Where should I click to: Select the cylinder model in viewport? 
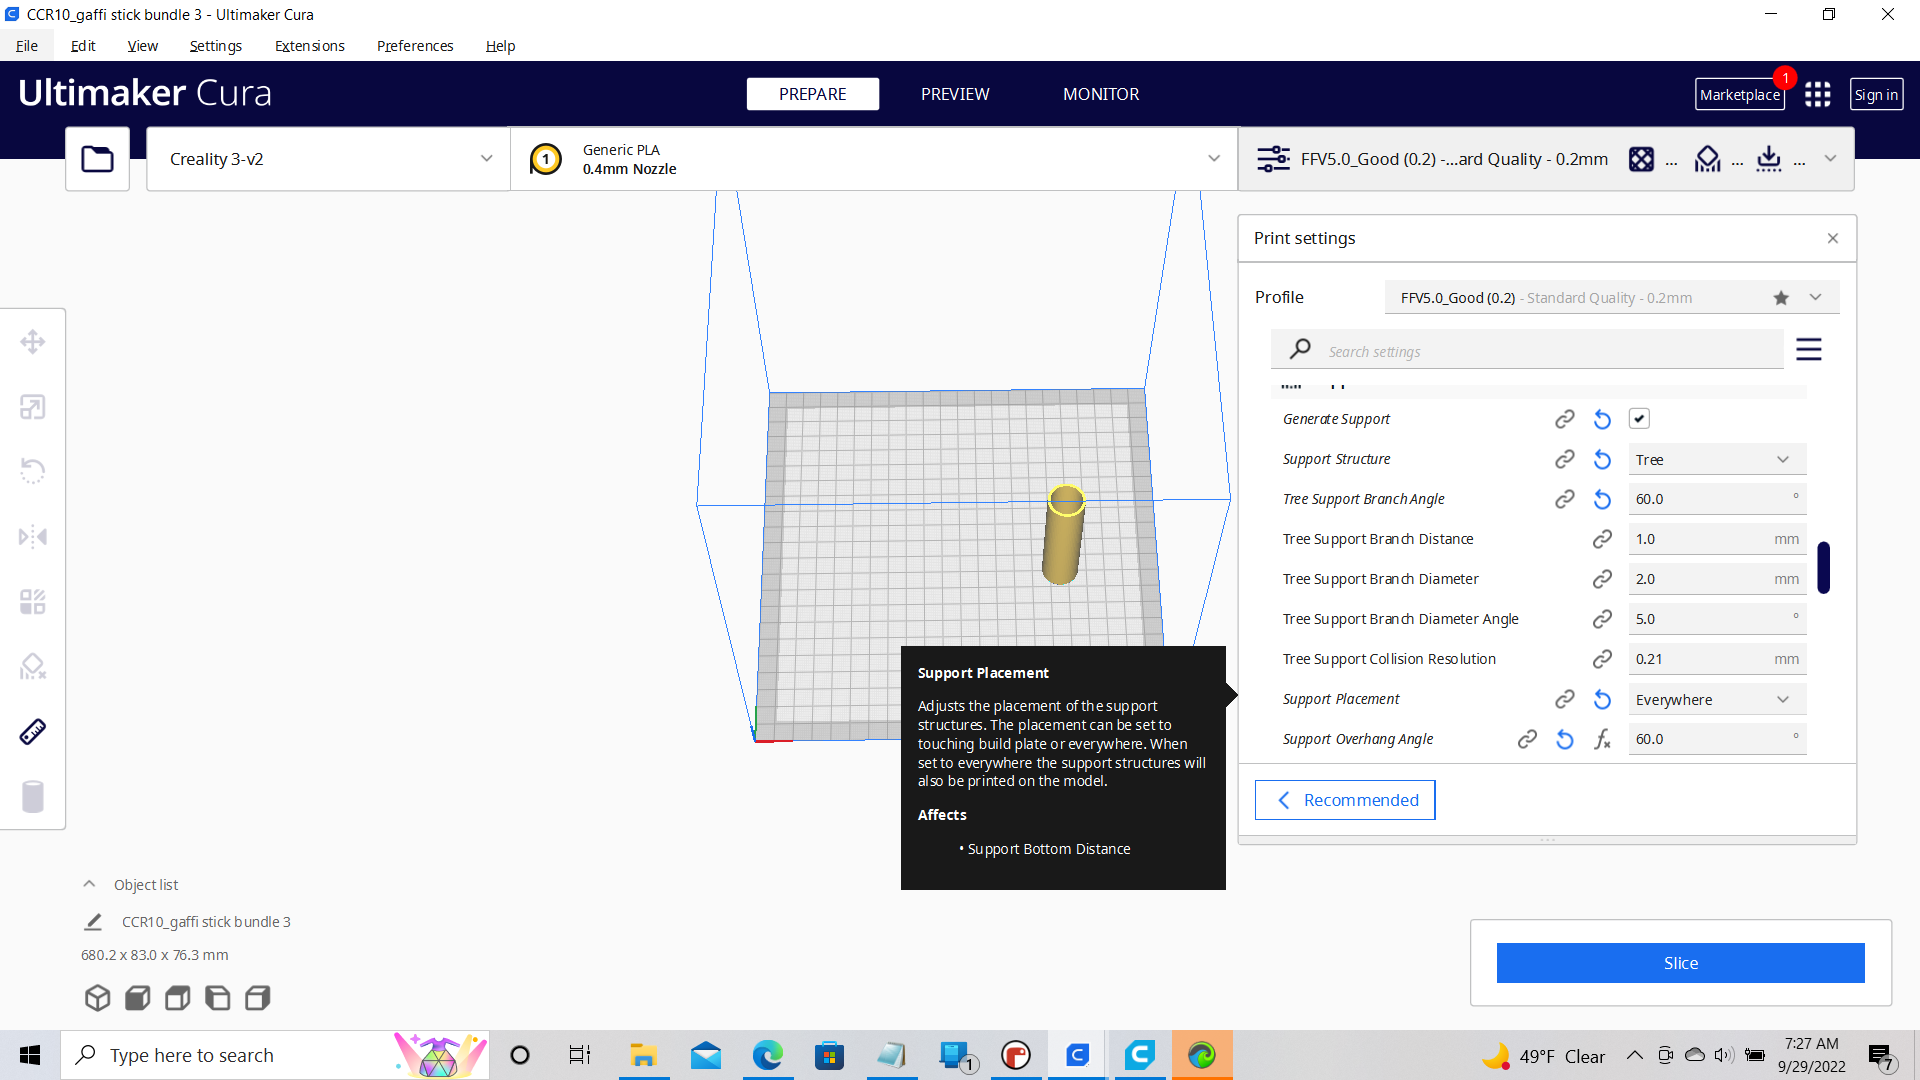coord(1063,535)
